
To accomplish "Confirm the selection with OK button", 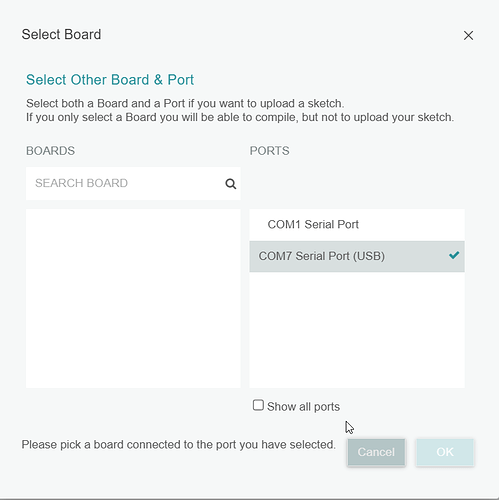I will pyautogui.click(x=445, y=452).
